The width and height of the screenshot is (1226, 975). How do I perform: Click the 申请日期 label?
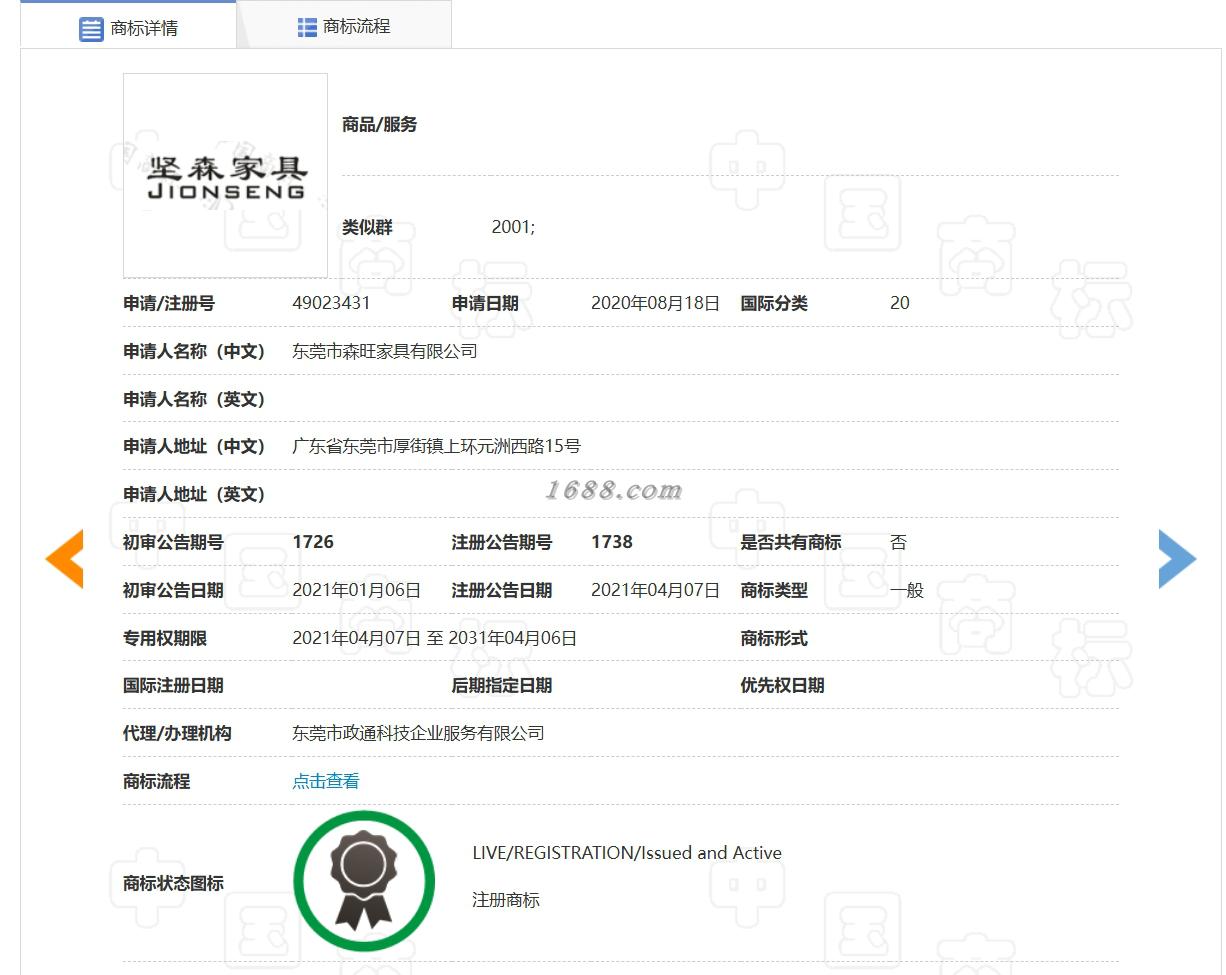485,303
